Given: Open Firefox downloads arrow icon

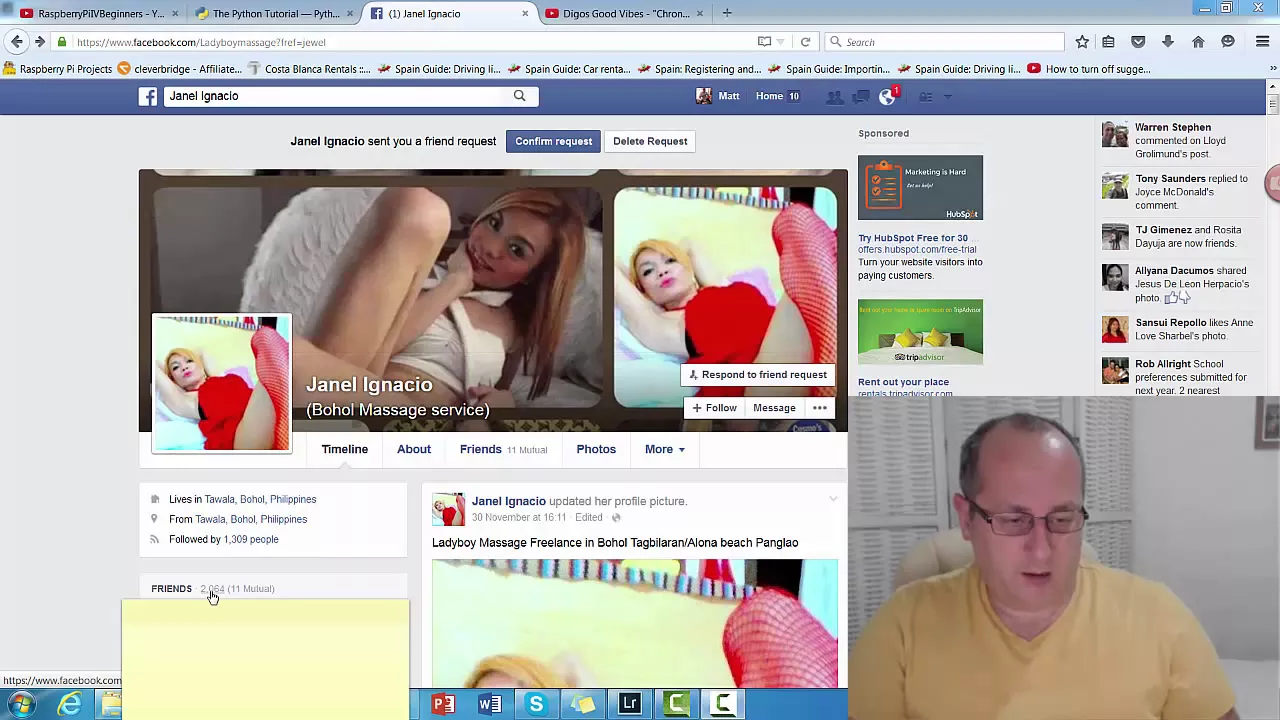Looking at the screenshot, I should [1168, 42].
